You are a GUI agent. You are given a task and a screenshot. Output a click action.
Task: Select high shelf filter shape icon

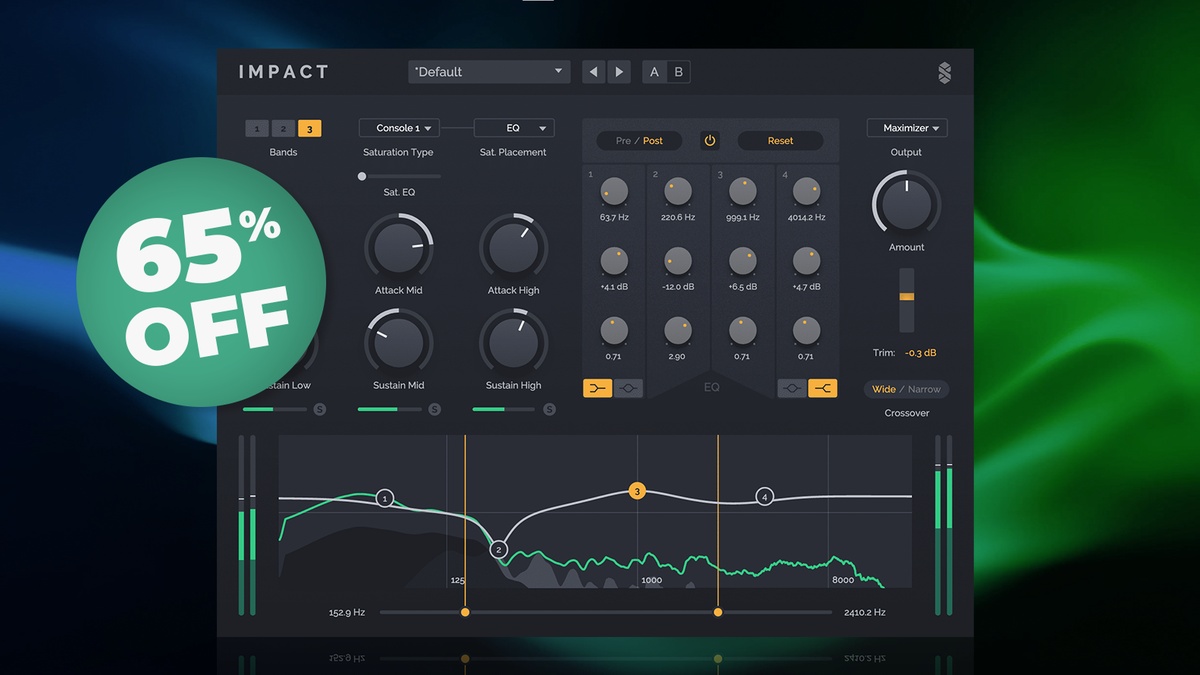(823, 388)
